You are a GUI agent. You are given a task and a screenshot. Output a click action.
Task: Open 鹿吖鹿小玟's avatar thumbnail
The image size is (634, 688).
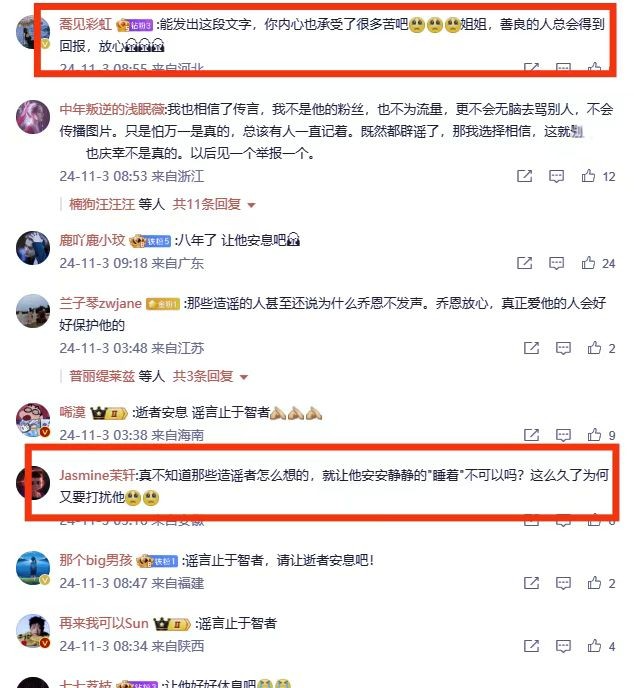pyautogui.click(x=33, y=248)
